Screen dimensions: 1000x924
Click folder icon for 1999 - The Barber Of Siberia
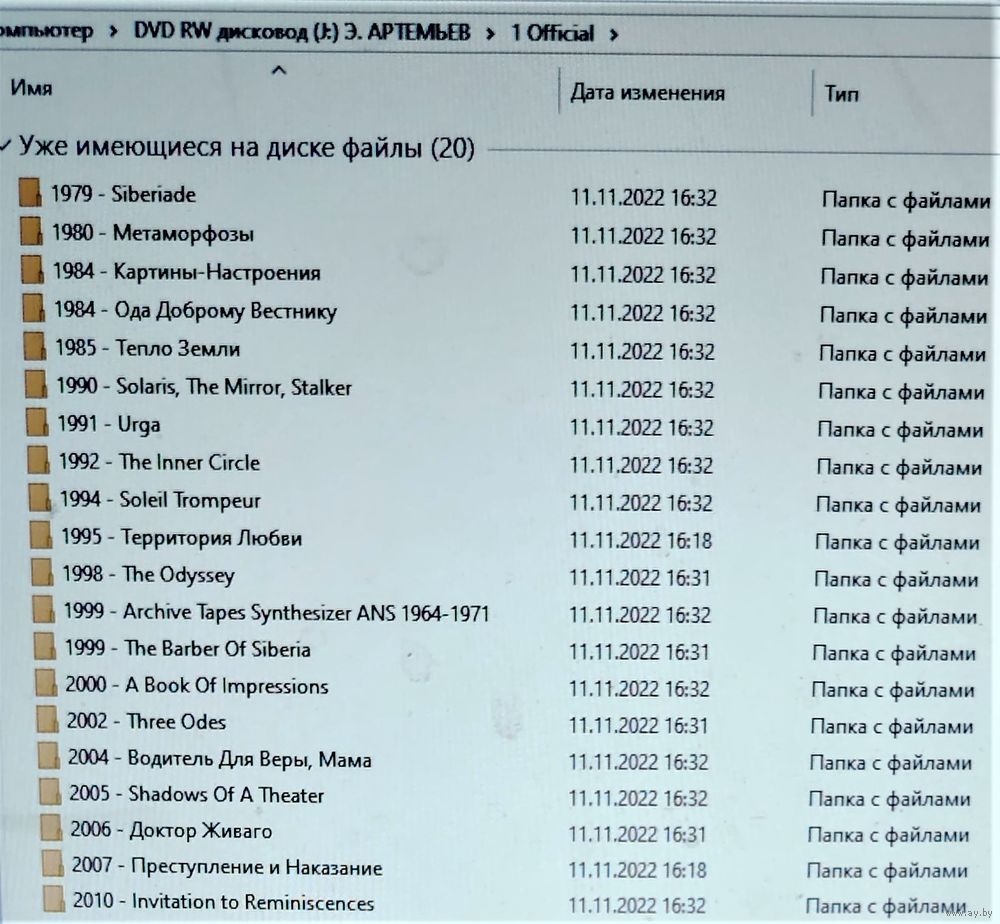click(x=45, y=646)
